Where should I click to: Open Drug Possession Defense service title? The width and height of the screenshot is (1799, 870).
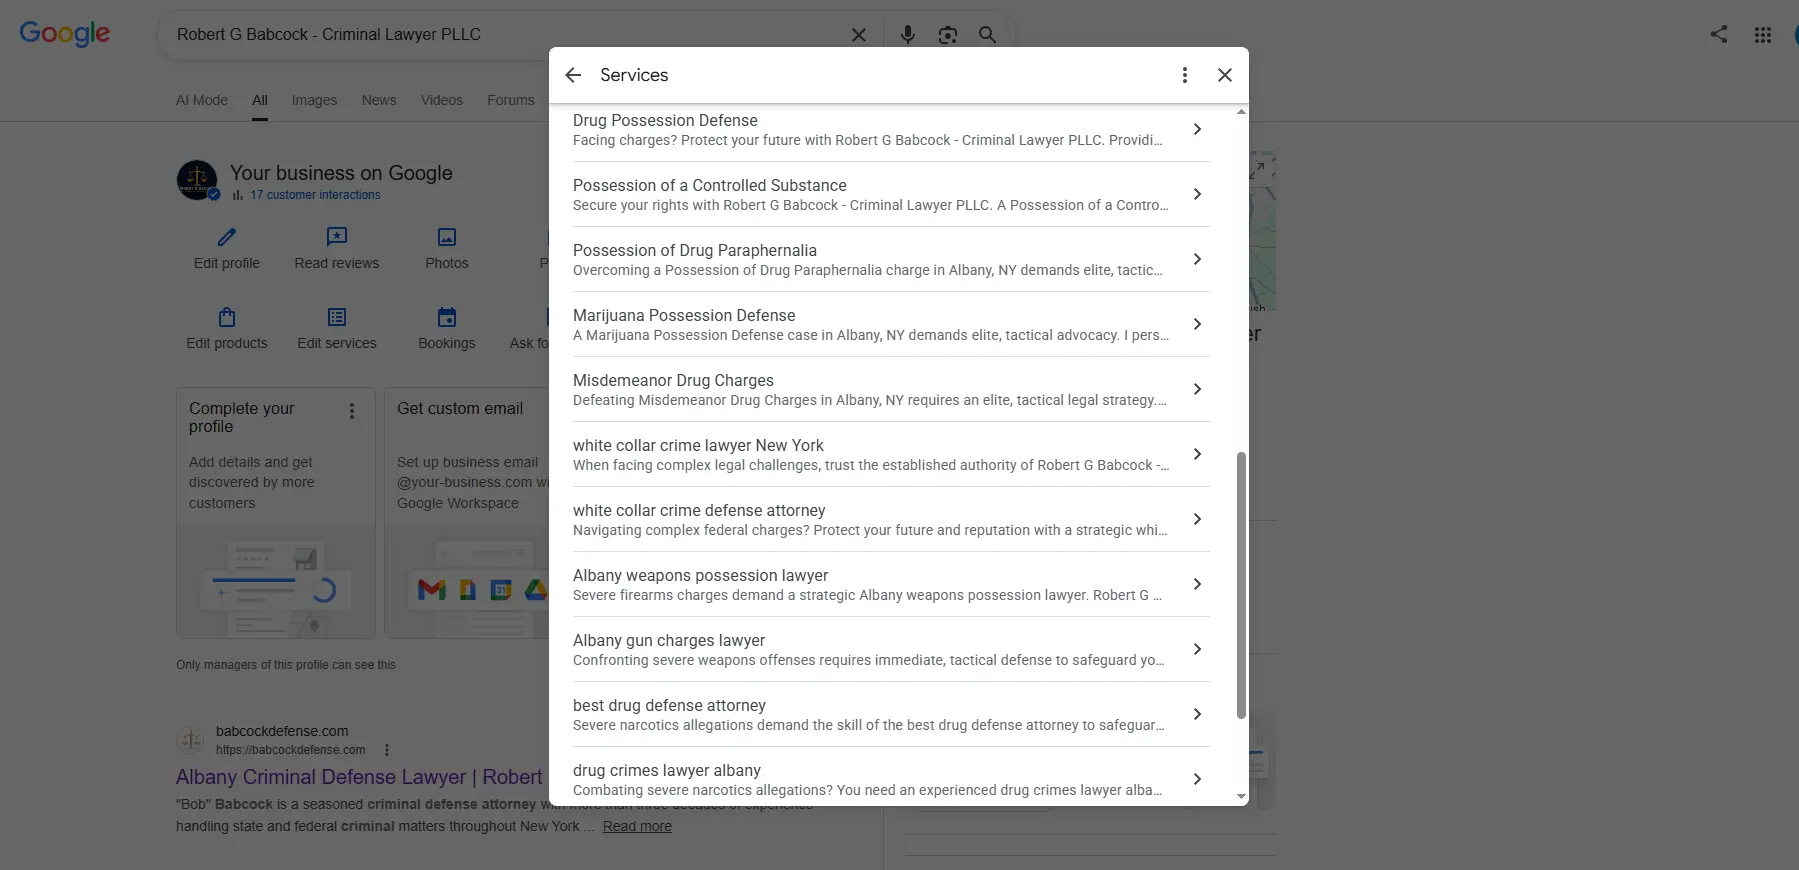(665, 120)
